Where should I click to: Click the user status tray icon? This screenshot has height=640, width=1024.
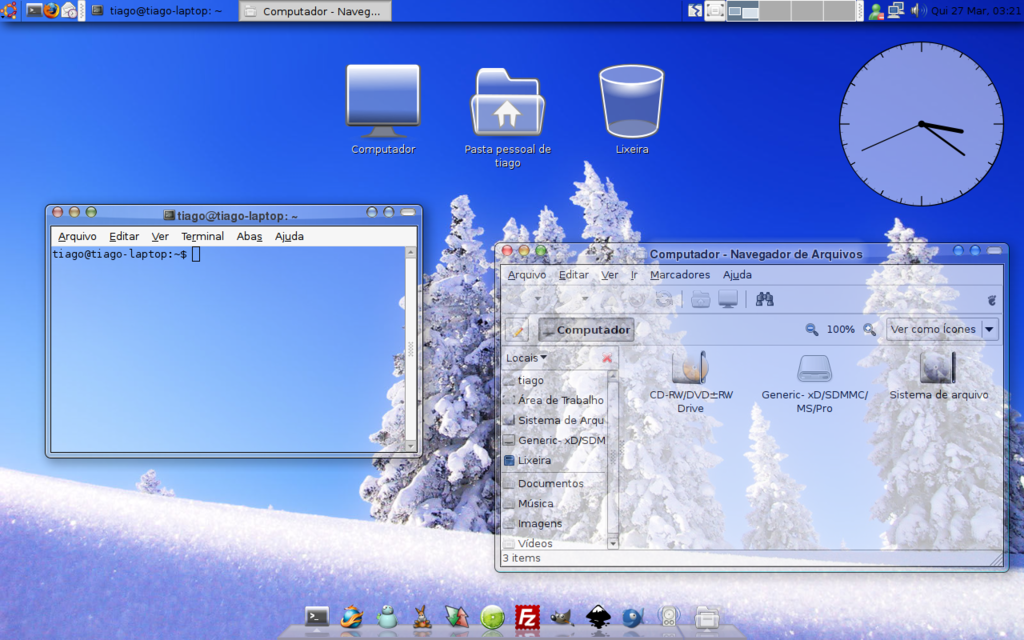click(x=876, y=11)
